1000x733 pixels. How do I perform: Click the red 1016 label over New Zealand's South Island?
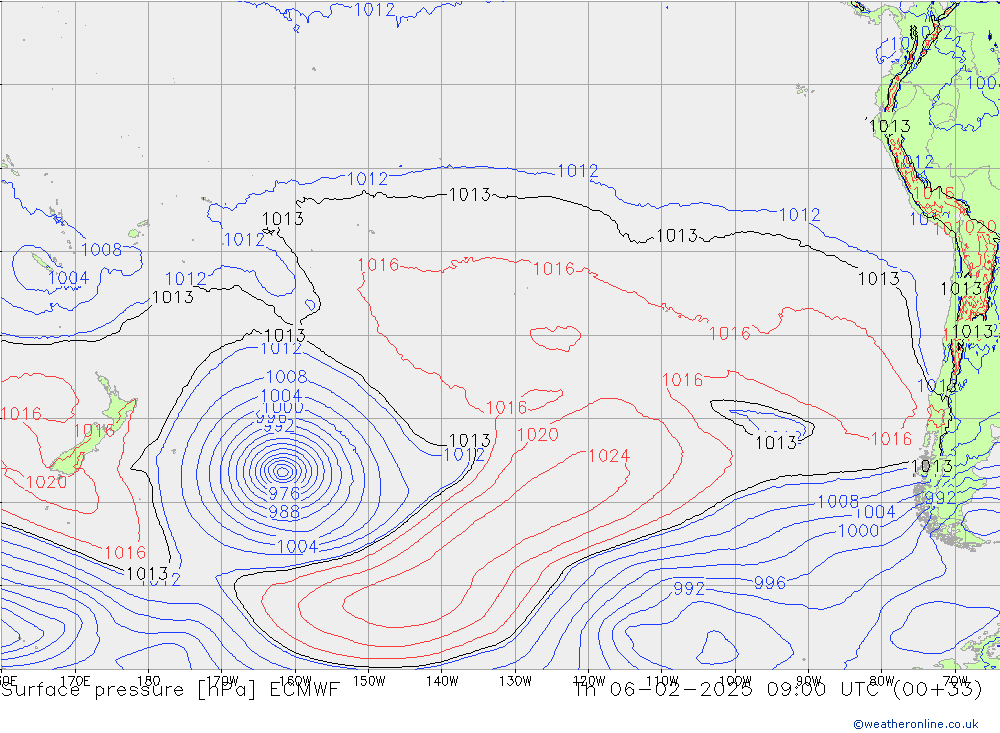(94, 431)
